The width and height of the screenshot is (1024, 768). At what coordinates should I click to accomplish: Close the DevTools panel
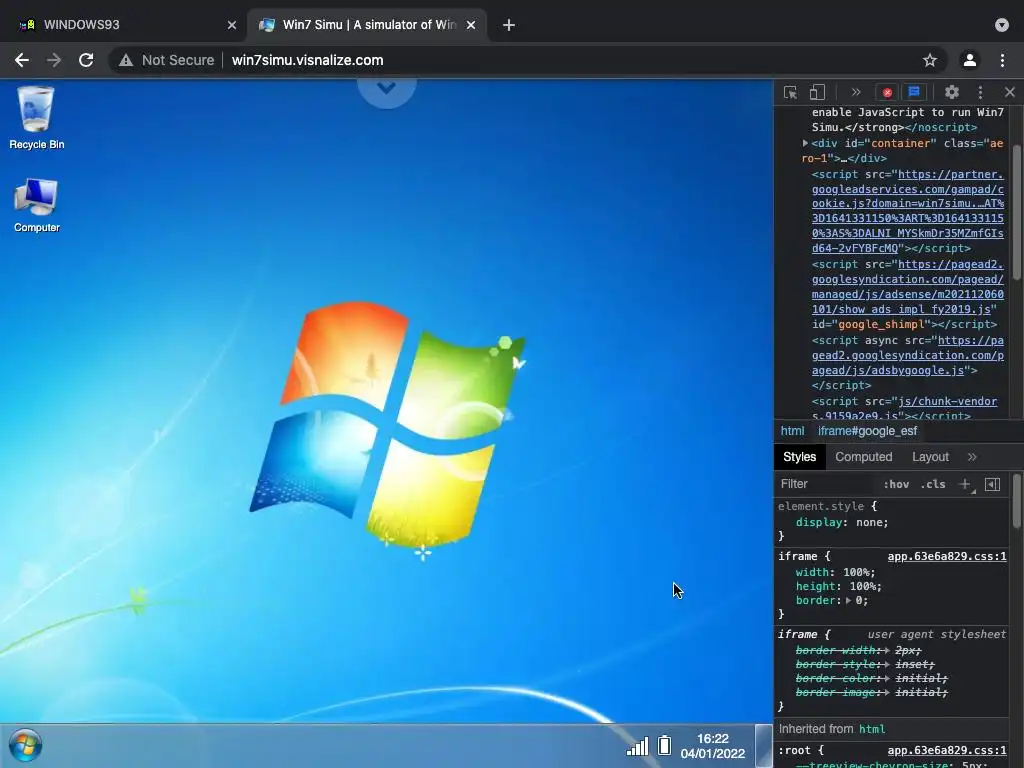[x=1010, y=92]
